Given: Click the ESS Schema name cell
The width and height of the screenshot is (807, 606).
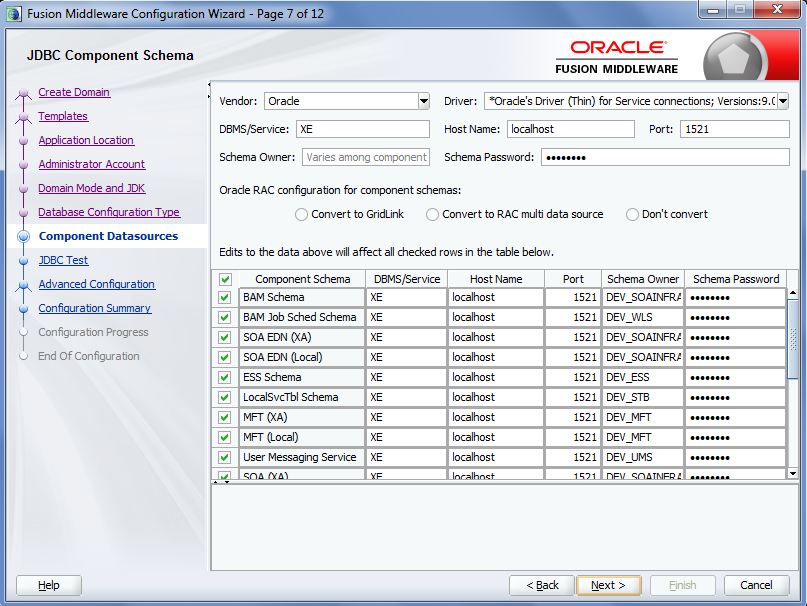Looking at the screenshot, I should point(302,377).
